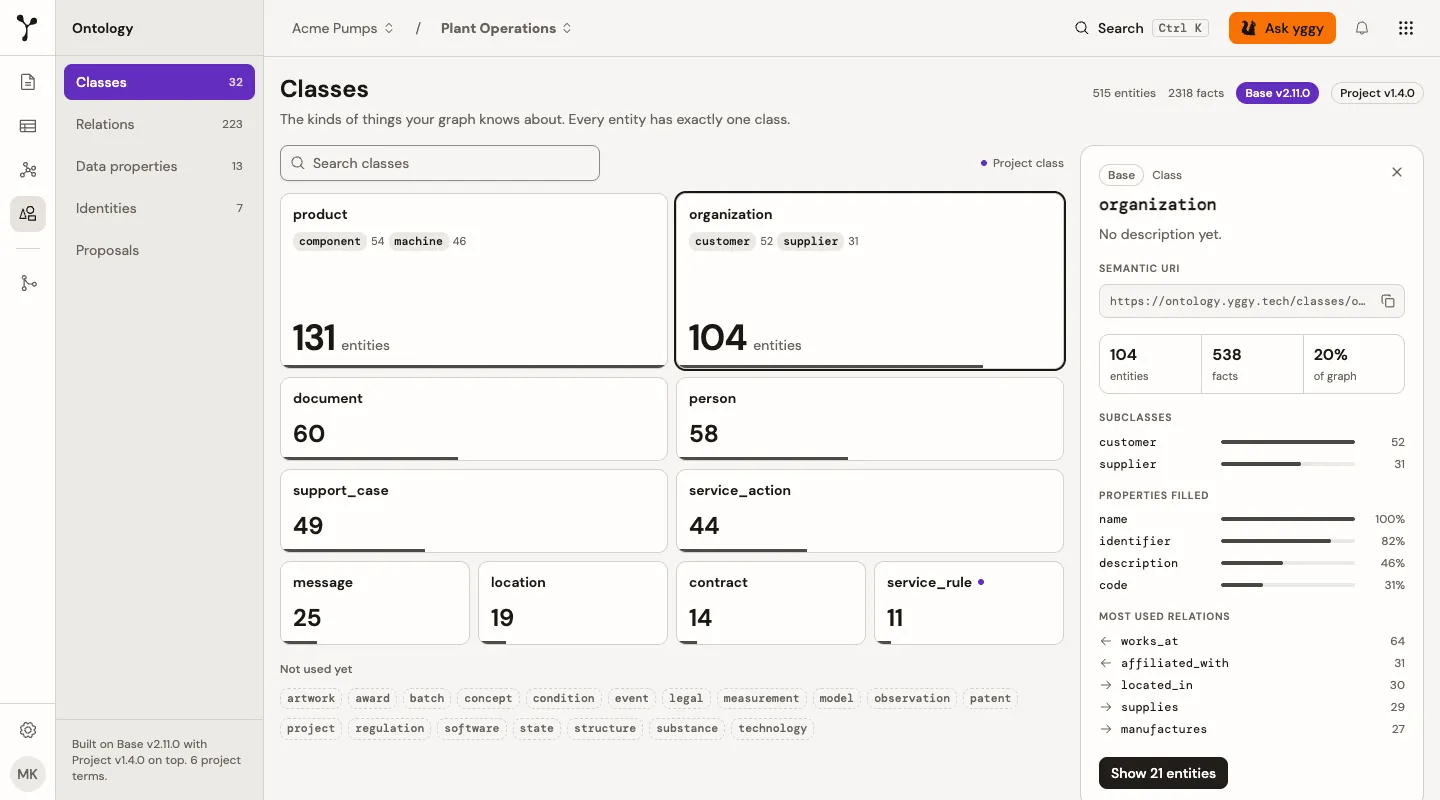
Task: Click the works_at relation row
Action: 1252,641
